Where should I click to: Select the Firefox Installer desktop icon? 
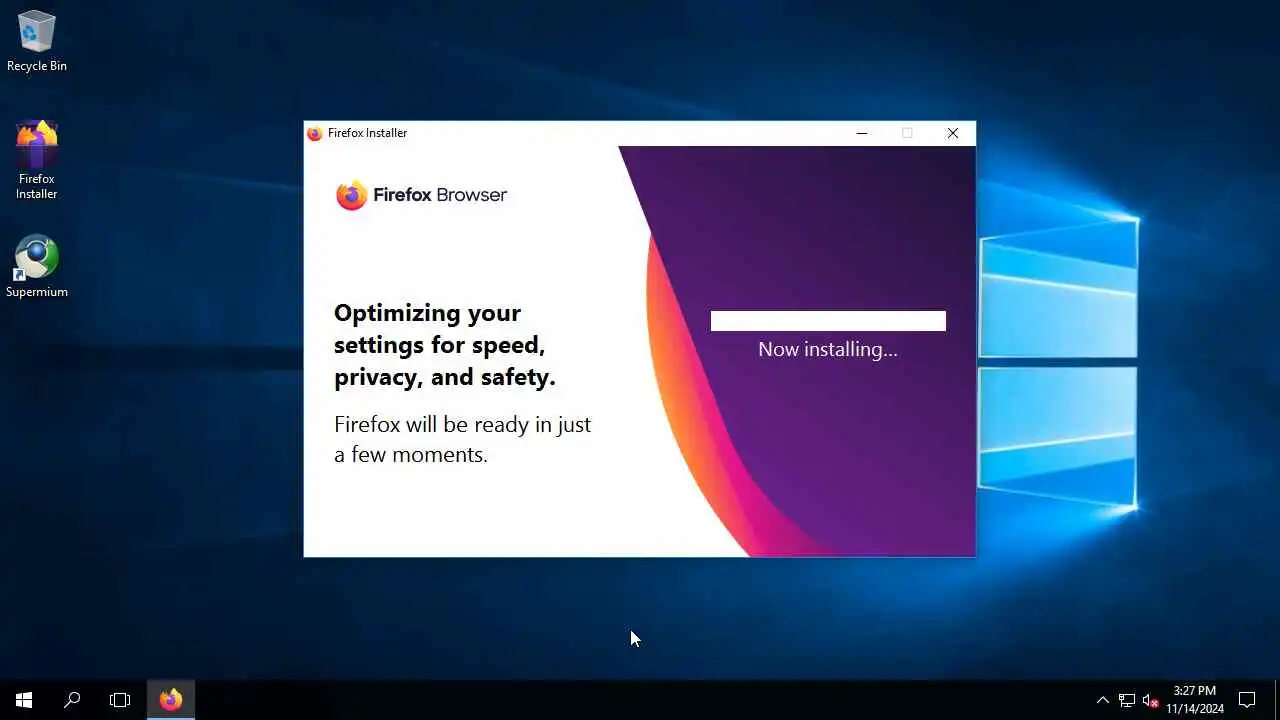[x=37, y=160]
